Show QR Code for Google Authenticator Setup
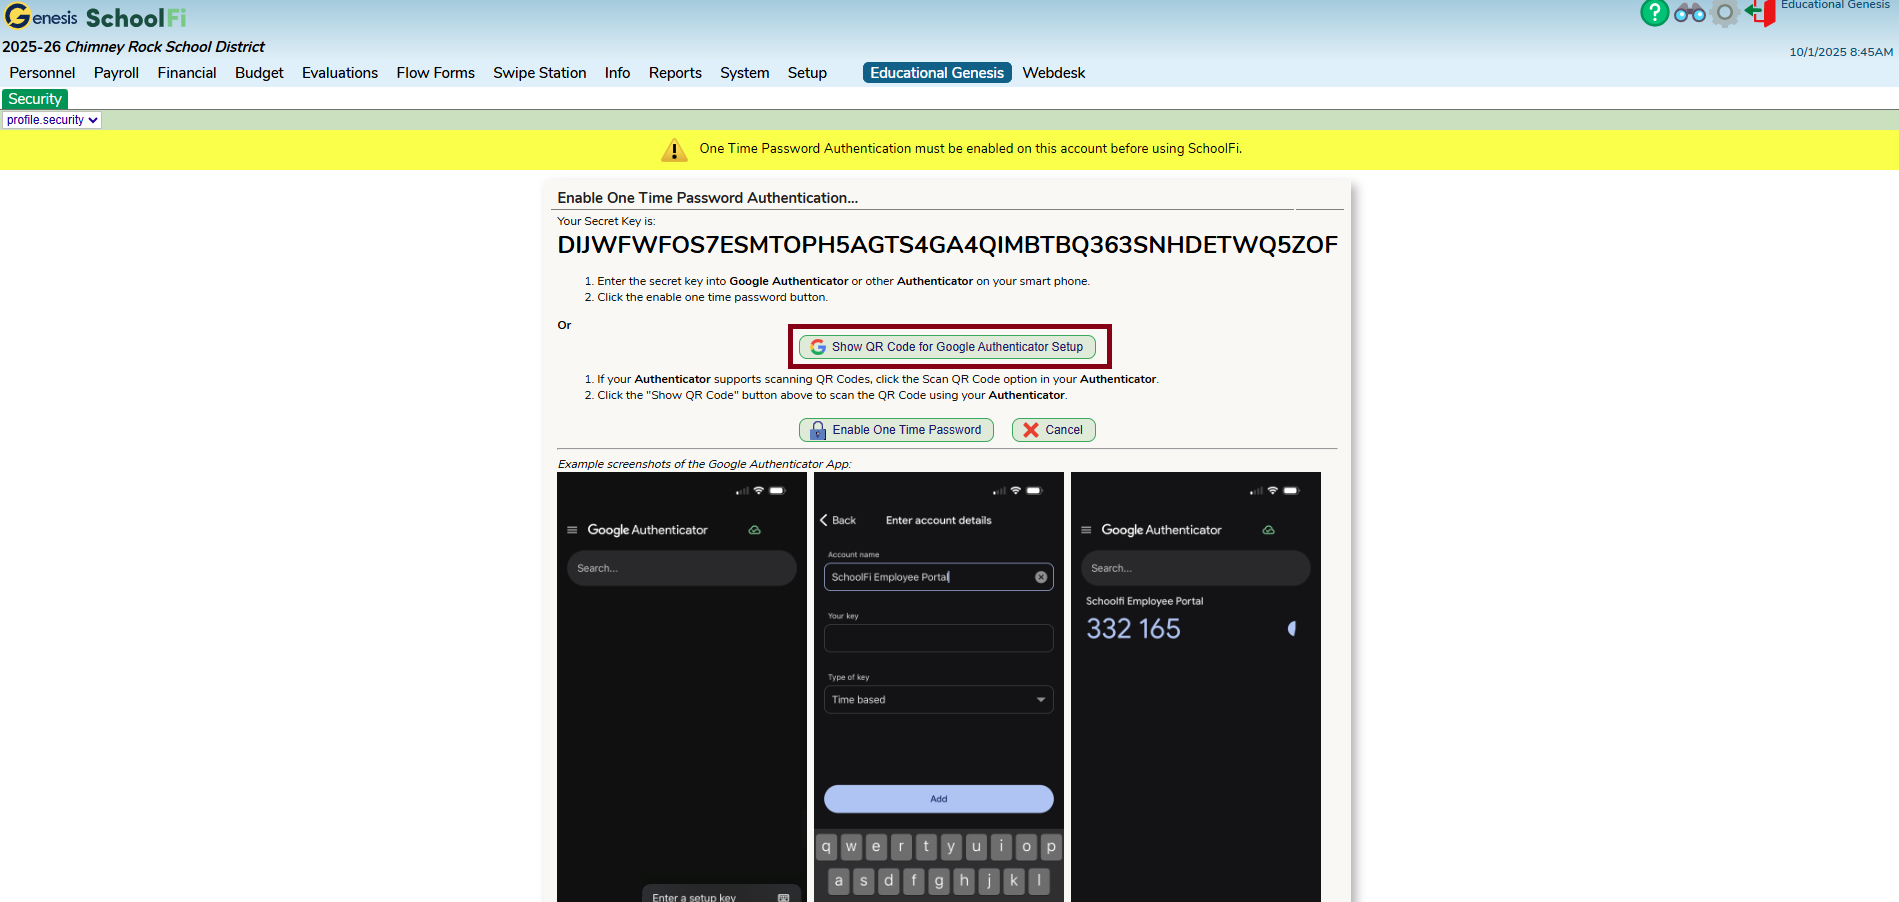 [947, 347]
